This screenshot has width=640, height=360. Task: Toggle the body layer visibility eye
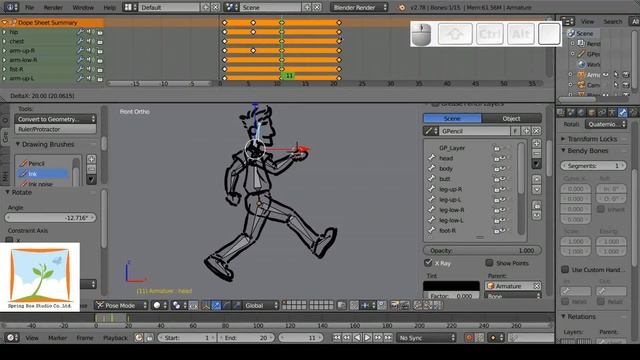[504, 169]
